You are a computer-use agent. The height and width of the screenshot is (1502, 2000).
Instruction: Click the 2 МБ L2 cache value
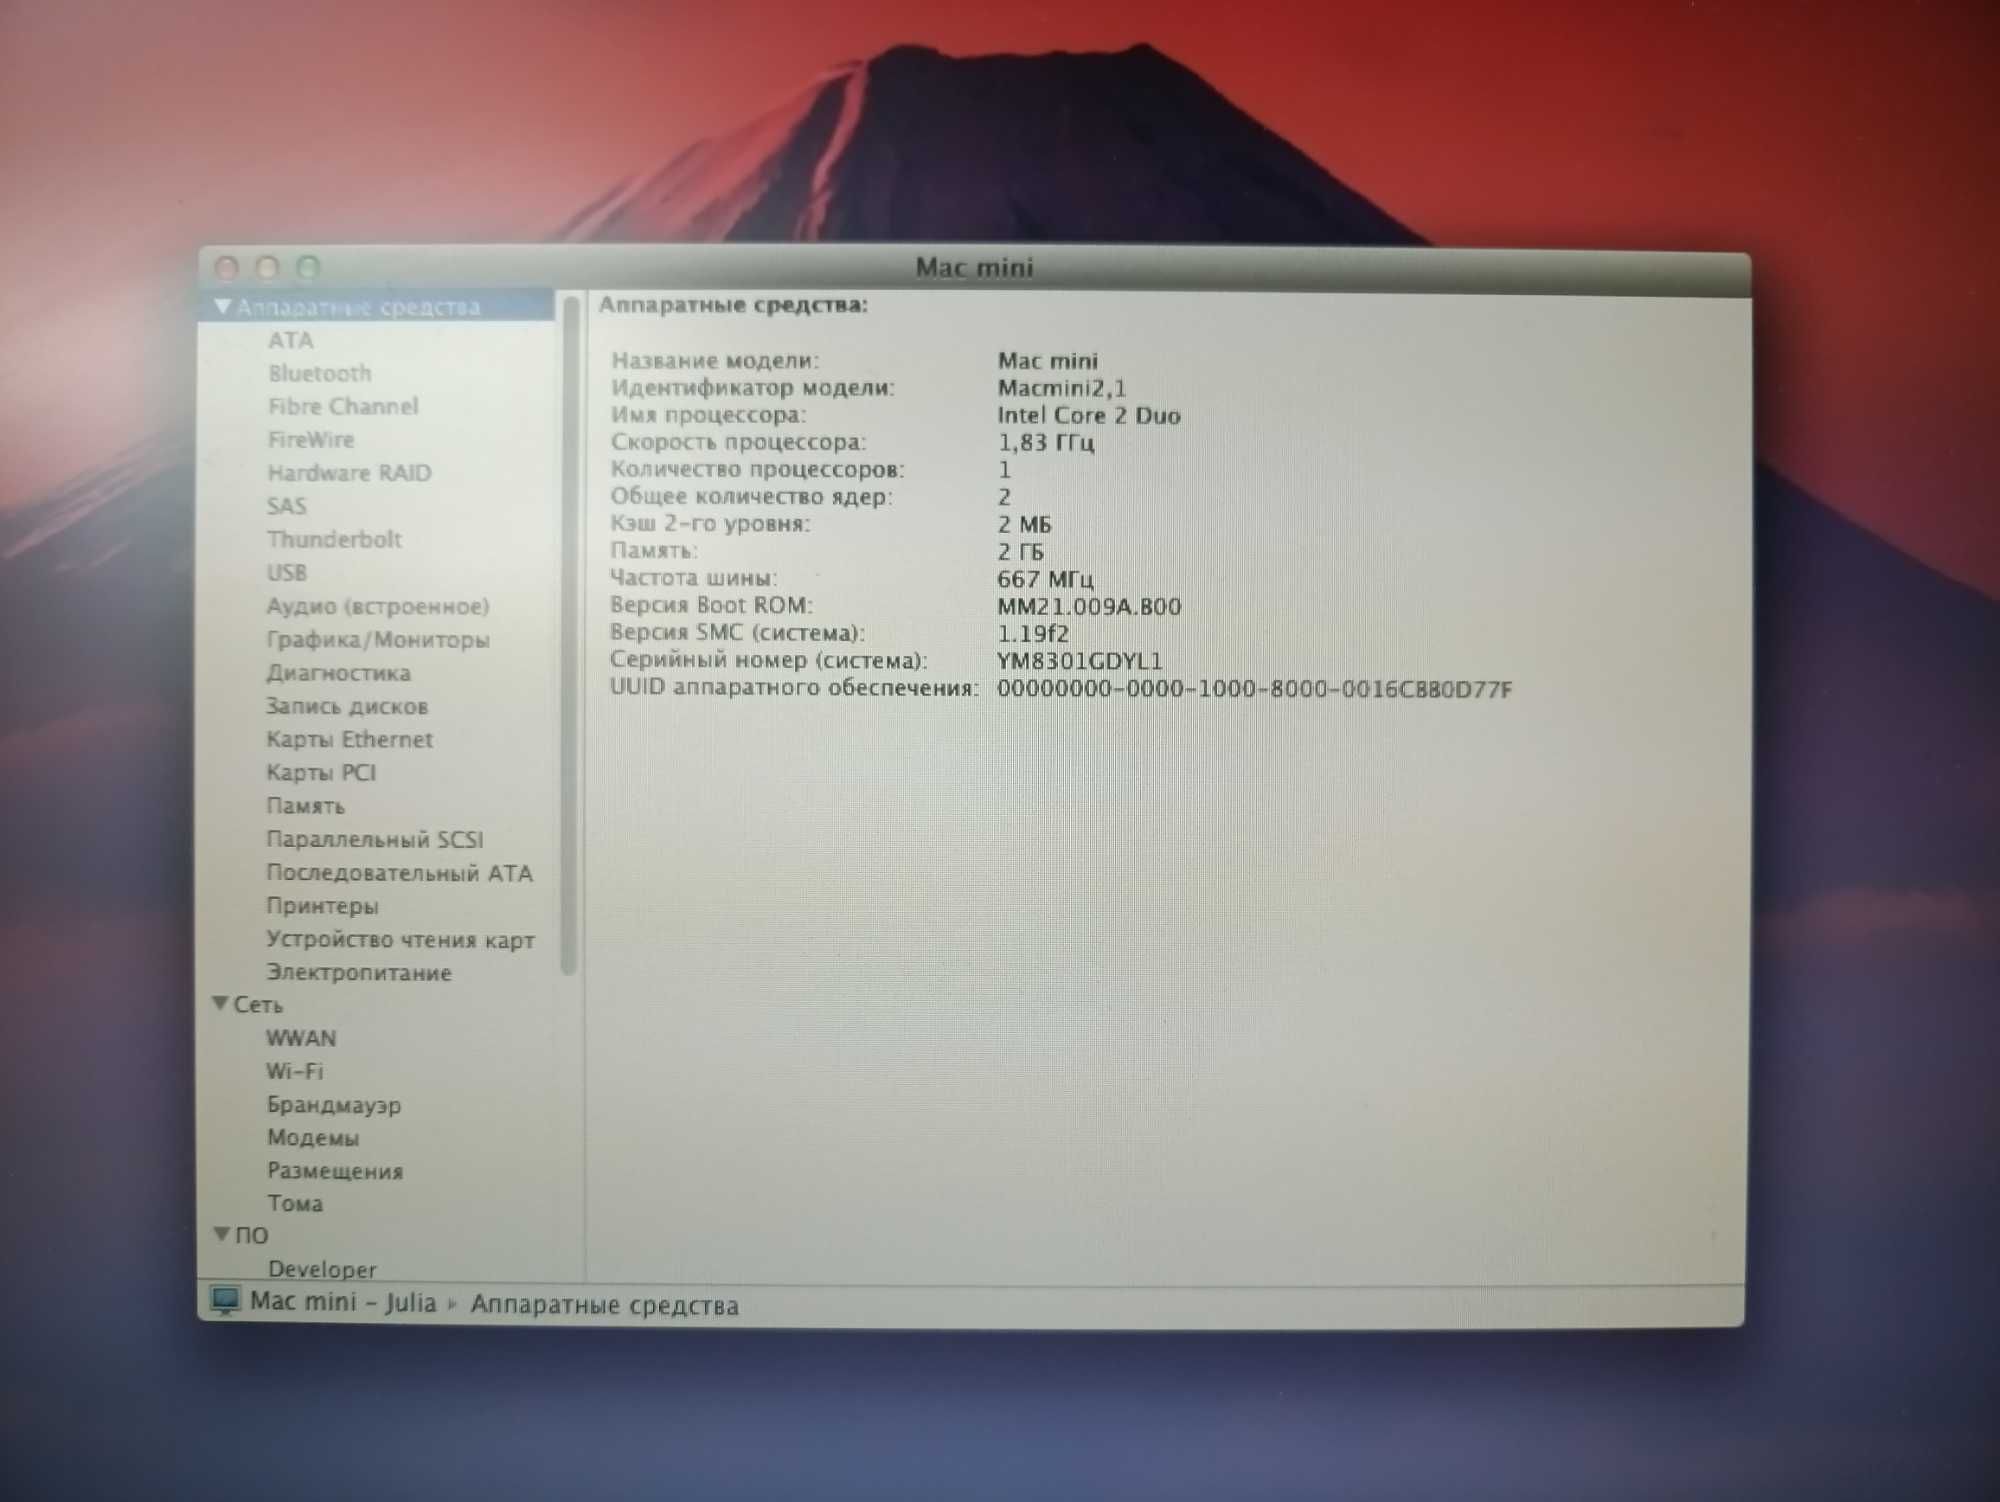pos(1024,524)
